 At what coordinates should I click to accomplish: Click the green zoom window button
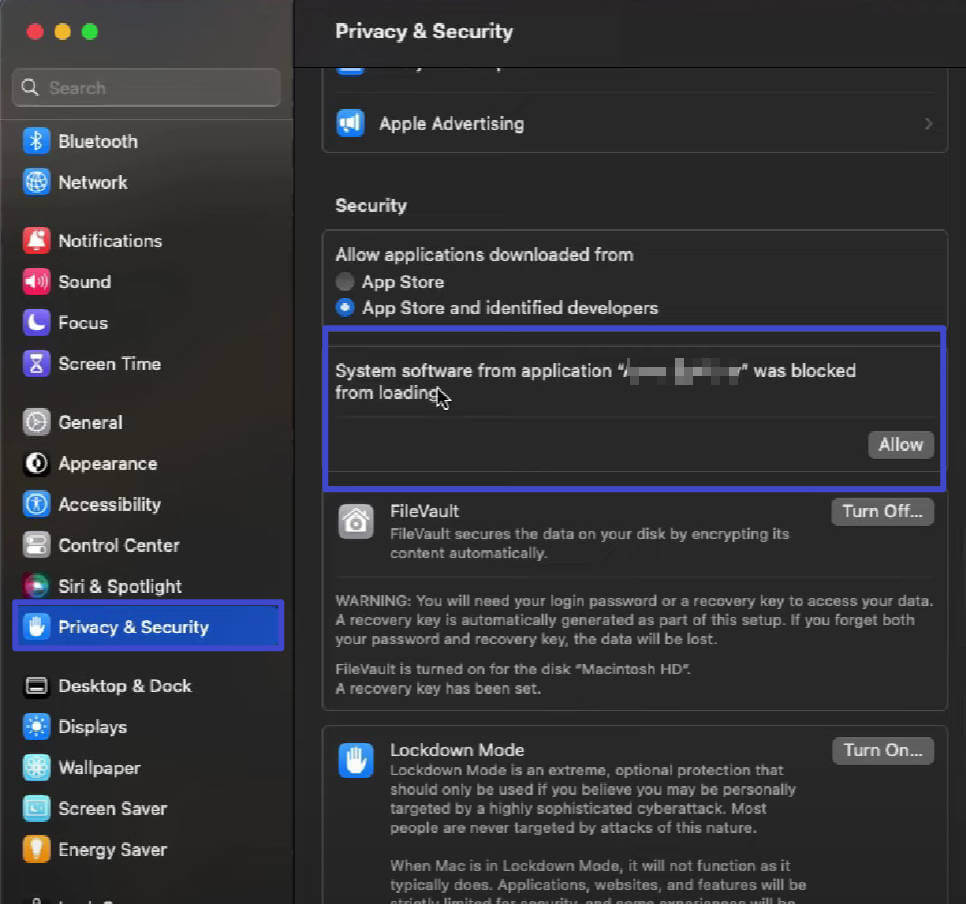tap(90, 31)
